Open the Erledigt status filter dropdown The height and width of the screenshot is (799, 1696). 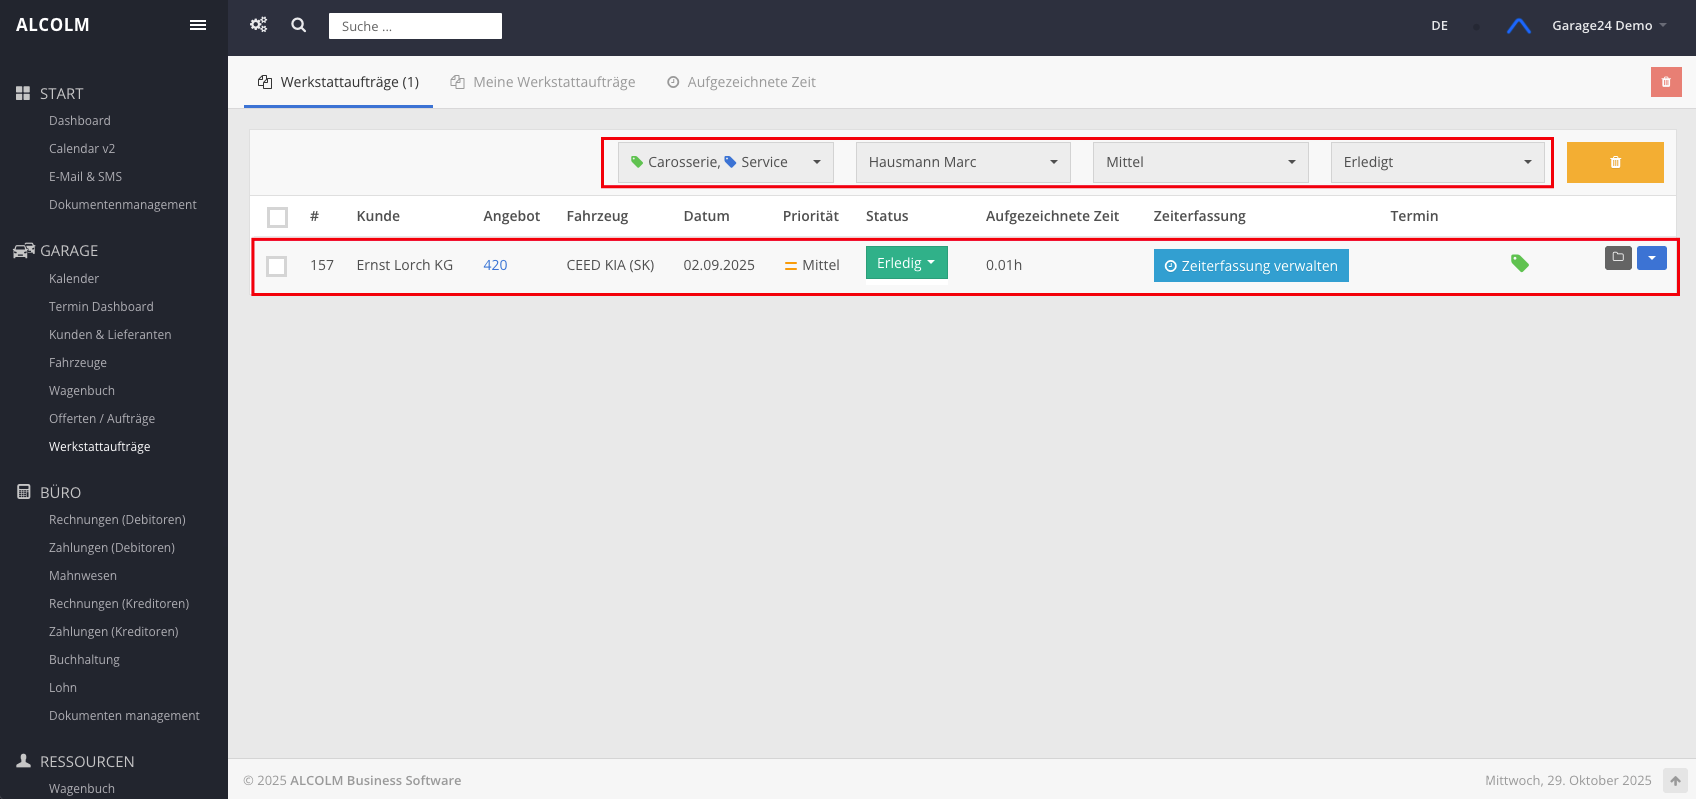1437,162
